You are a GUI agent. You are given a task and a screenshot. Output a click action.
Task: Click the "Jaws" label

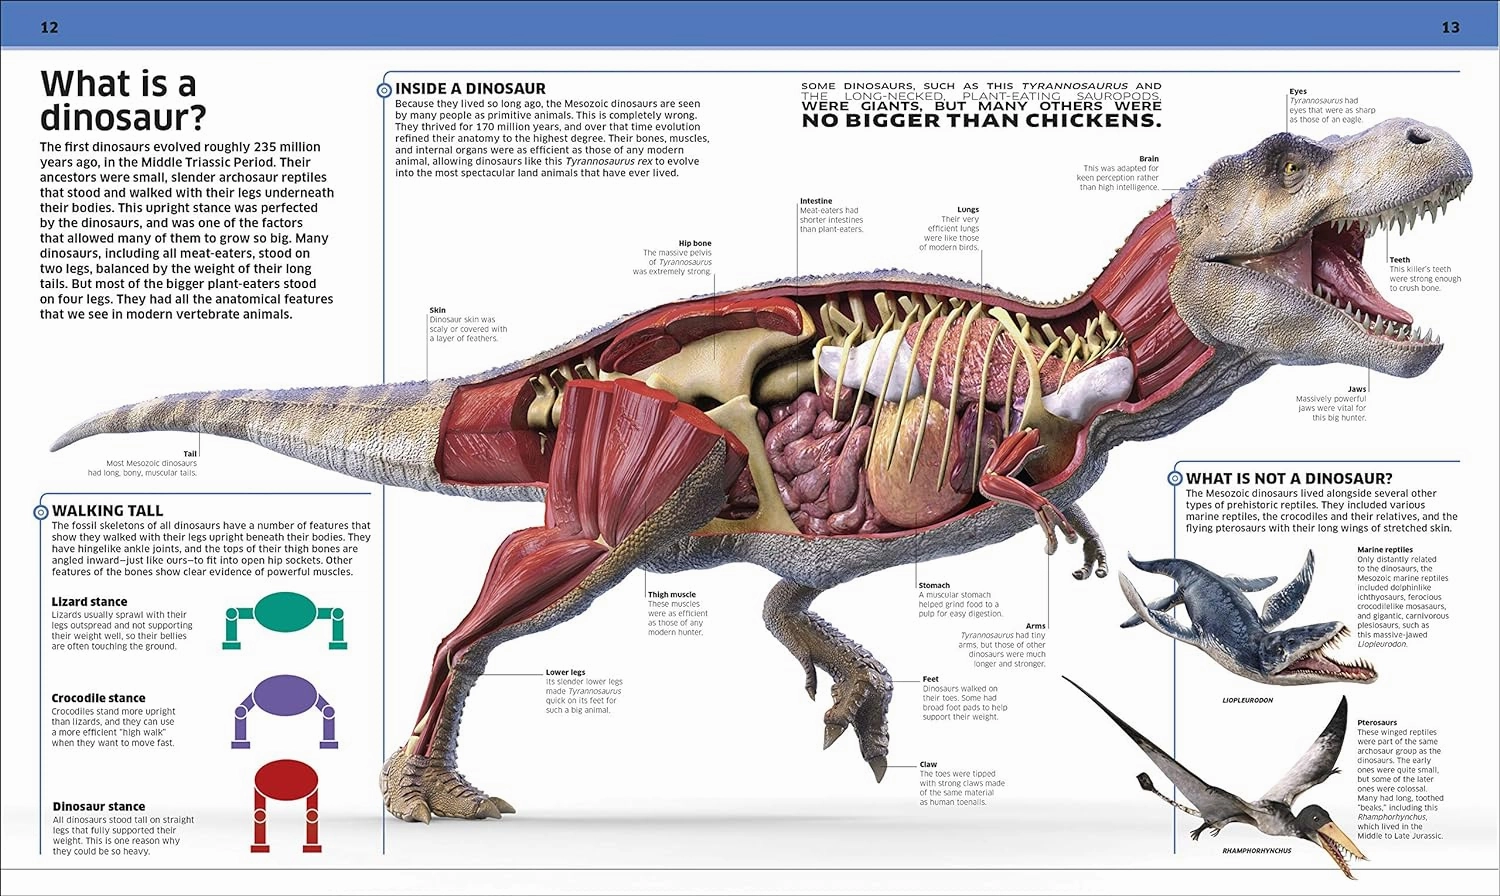(x=1356, y=389)
